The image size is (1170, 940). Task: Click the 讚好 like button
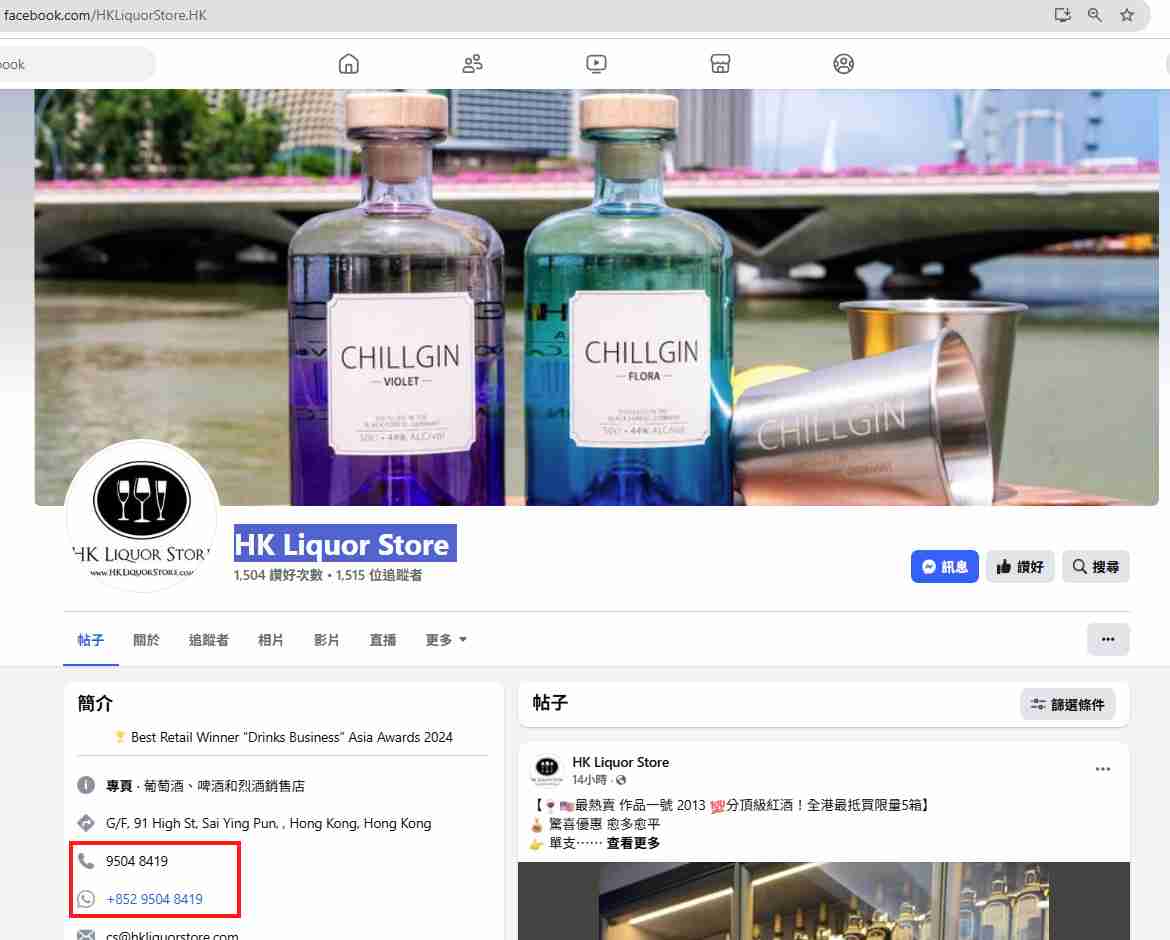click(1020, 567)
